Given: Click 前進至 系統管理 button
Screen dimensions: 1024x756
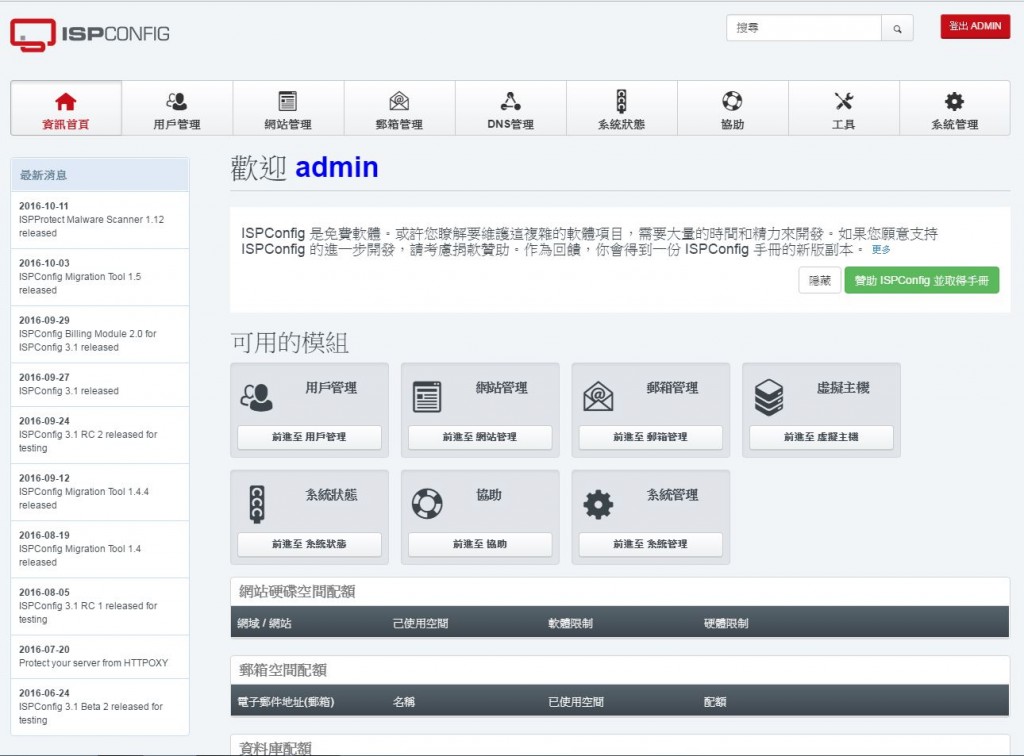Looking at the screenshot, I should click(650, 544).
